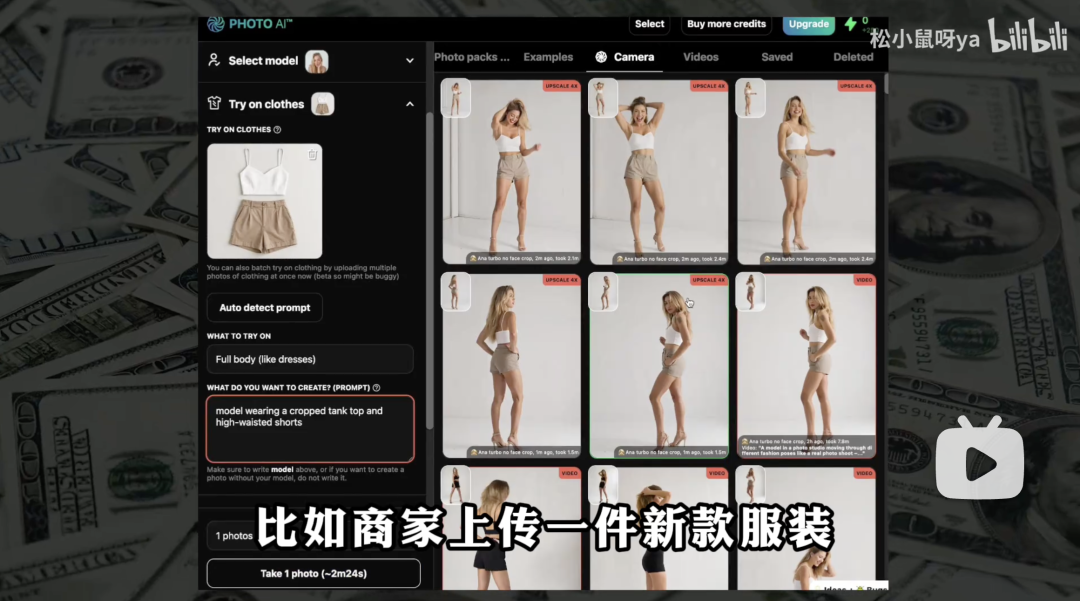Click source thumbnail on first top-row photo

click(x=456, y=98)
